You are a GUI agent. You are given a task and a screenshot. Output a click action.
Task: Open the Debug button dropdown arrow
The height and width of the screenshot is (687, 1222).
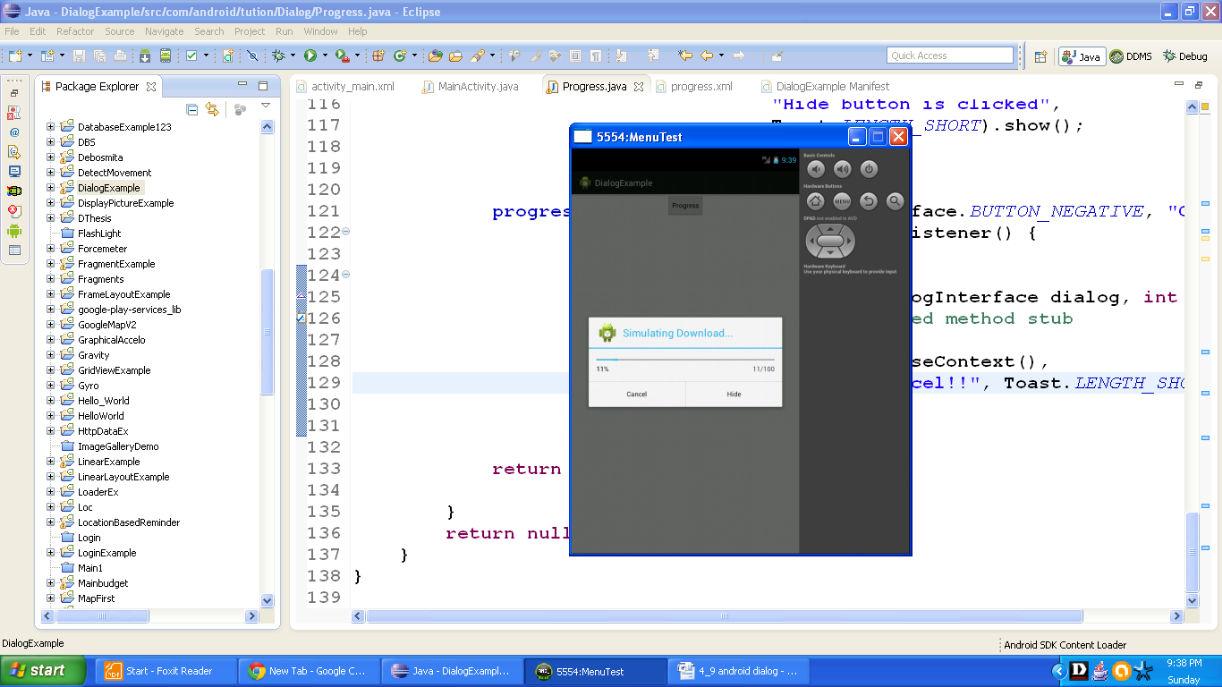292,57
